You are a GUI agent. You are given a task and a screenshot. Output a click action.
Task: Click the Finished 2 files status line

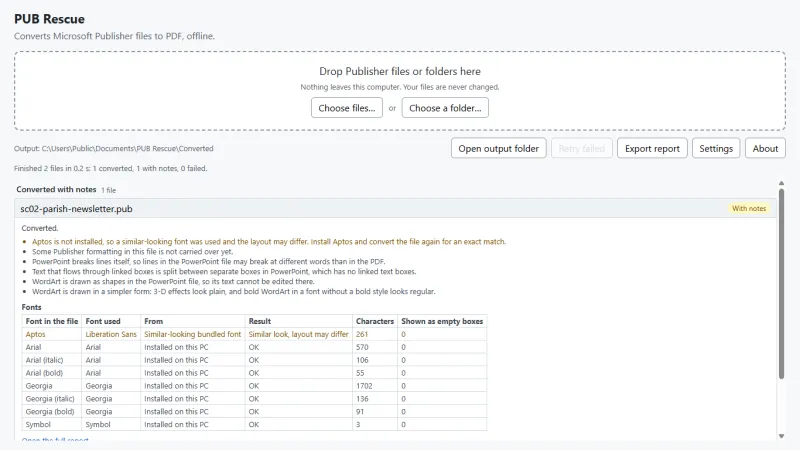[x=110, y=168]
